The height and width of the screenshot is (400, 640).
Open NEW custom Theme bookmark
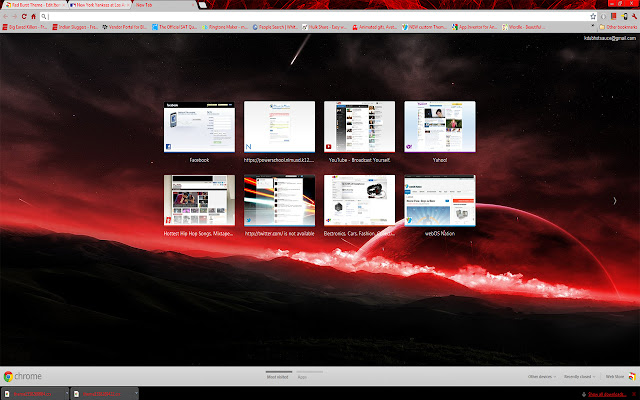click(x=425, y=27)
